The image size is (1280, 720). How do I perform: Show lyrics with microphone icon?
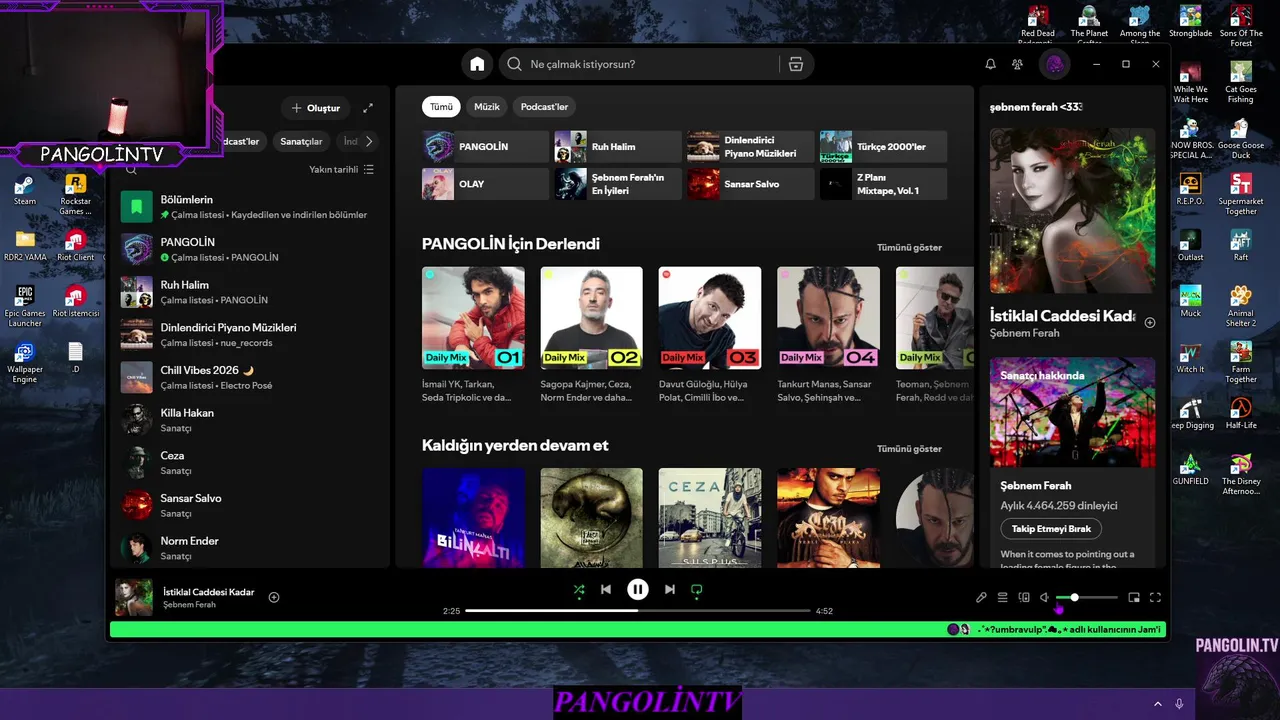click(981, 597)
